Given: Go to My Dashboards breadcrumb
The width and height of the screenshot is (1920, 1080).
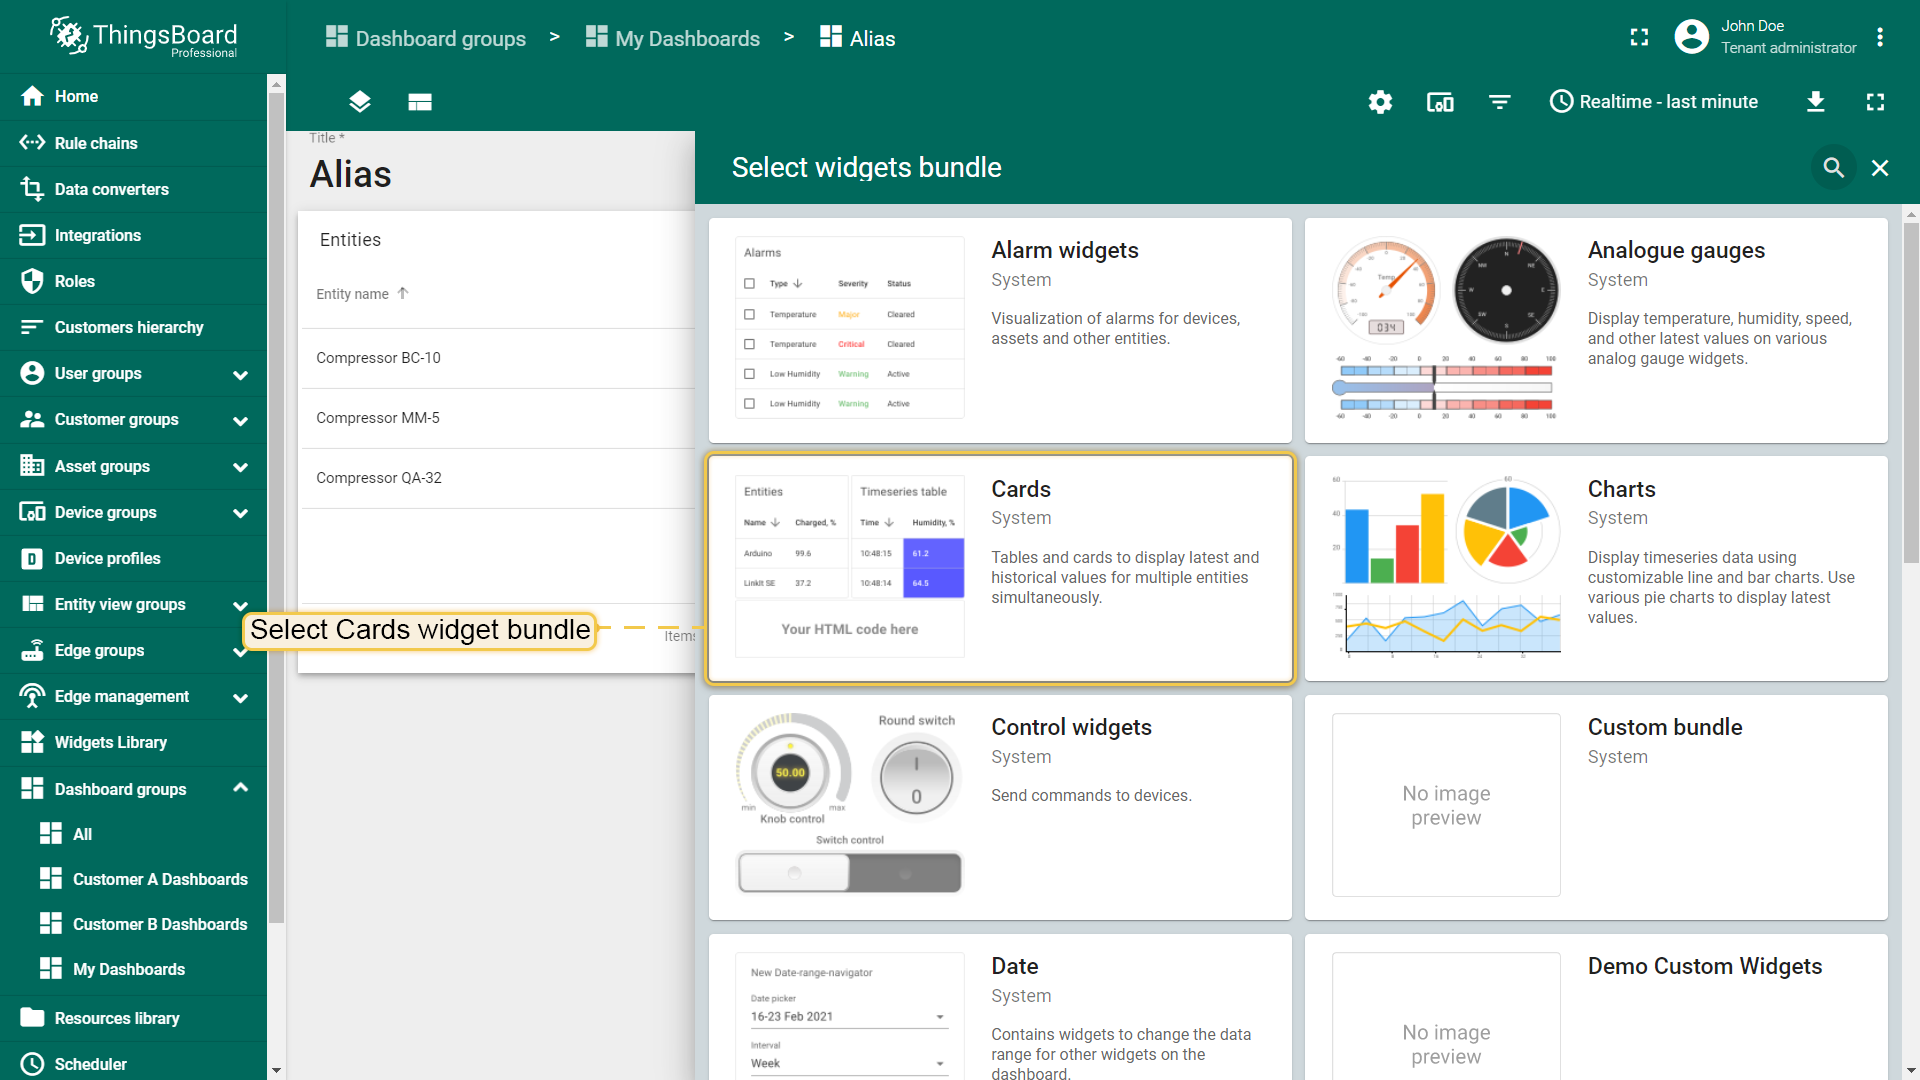Looking at the screenshot, I should 673,38.
